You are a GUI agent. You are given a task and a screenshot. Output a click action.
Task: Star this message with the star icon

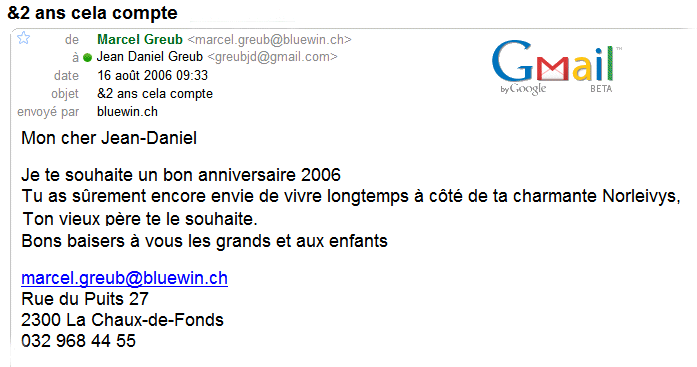[24, 38]
